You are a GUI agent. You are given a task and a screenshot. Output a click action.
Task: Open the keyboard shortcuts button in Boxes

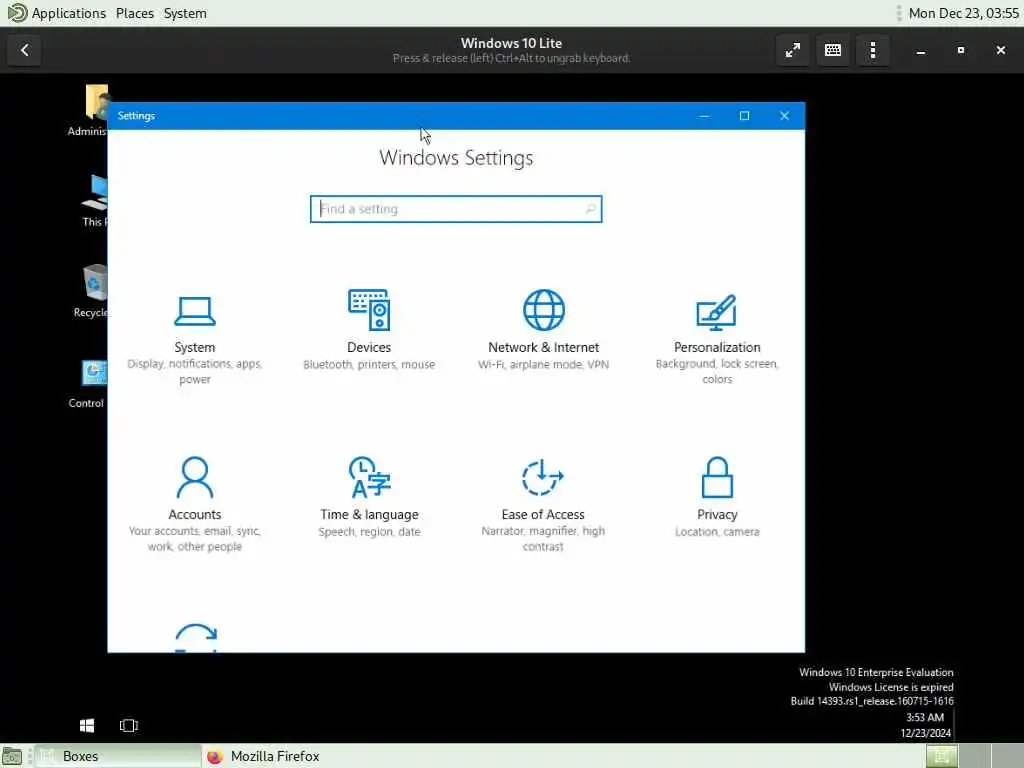coord(833,50)
